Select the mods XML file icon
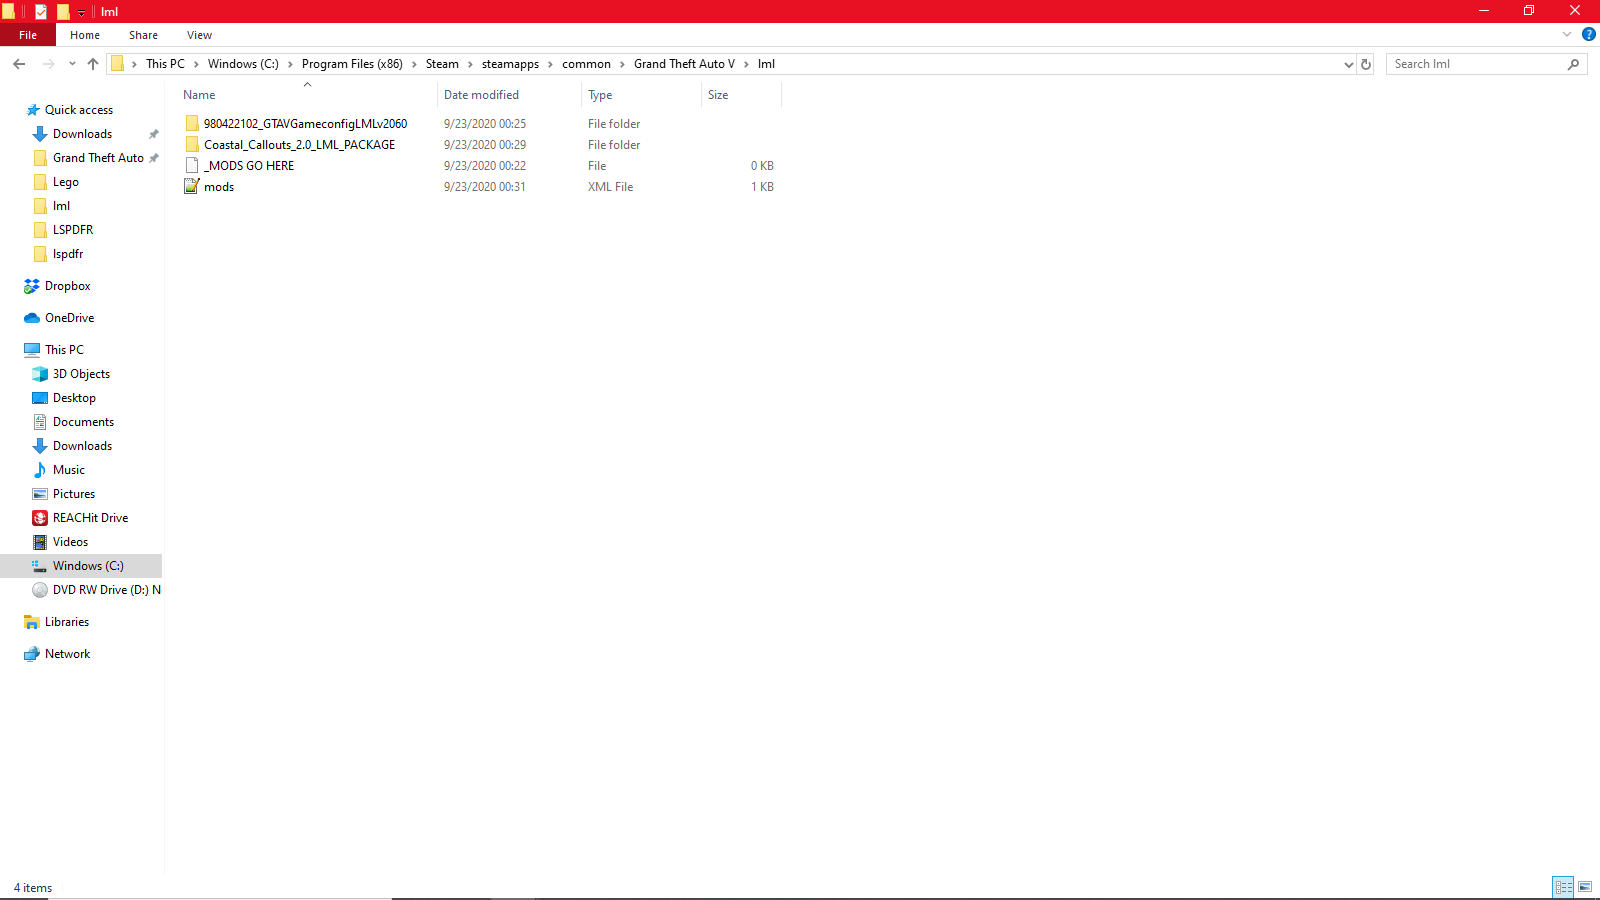Screen dimensions: 1600x900 192,187
